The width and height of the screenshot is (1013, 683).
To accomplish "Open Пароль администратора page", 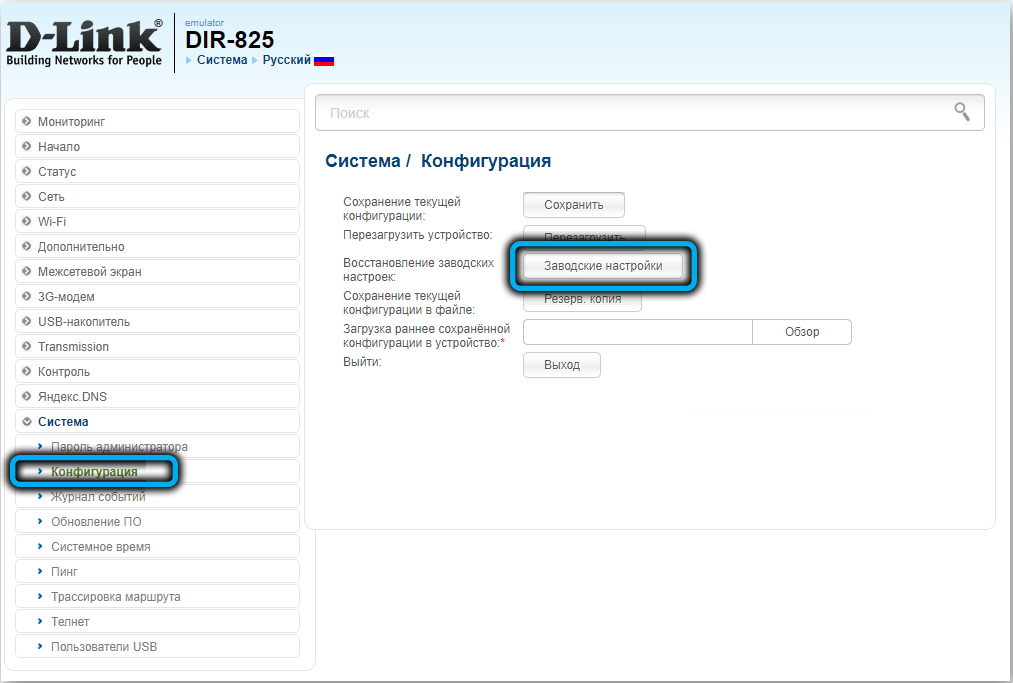I will pos(119,447).
